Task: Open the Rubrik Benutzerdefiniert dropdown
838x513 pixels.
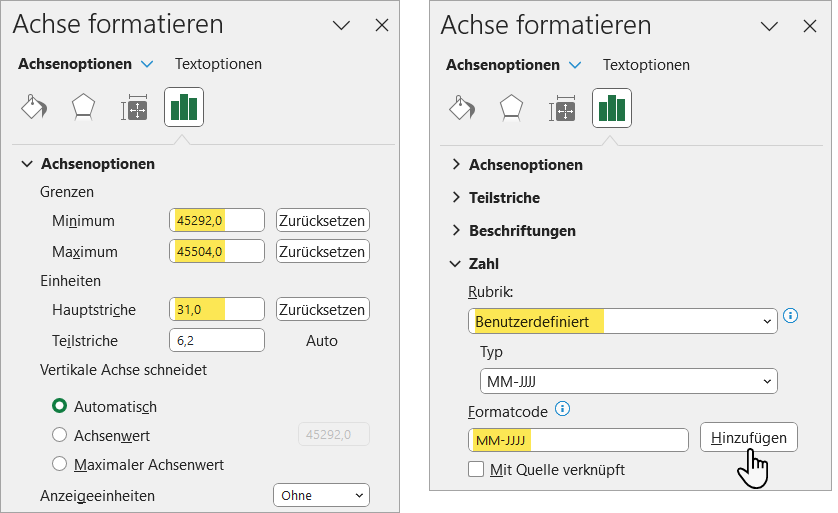Action: coord(622,322)
